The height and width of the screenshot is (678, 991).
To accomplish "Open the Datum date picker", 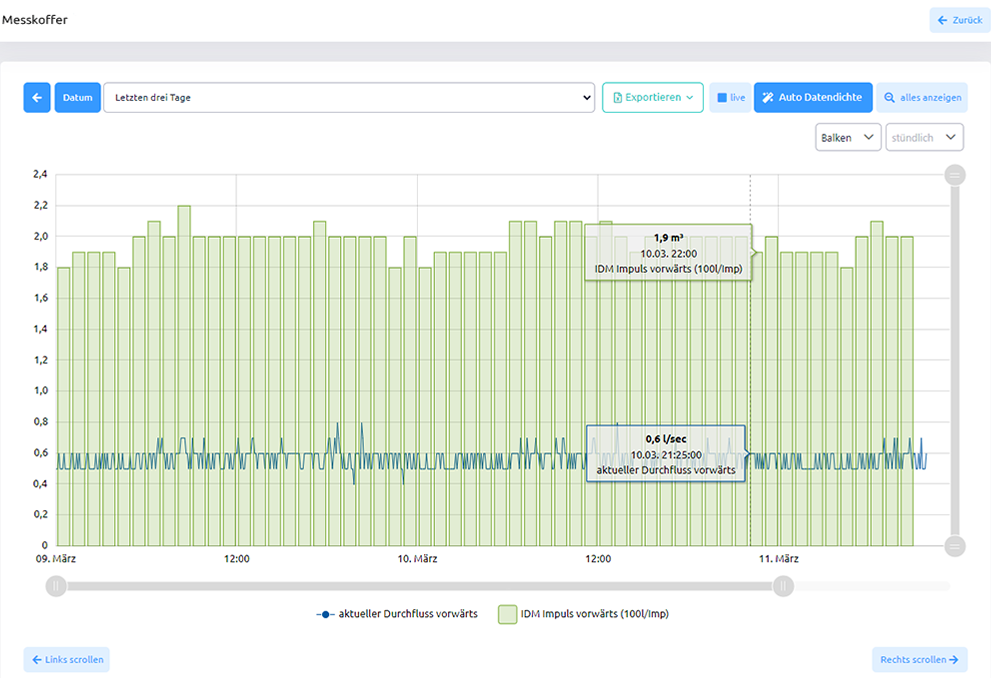I will [x=77, y=98].
